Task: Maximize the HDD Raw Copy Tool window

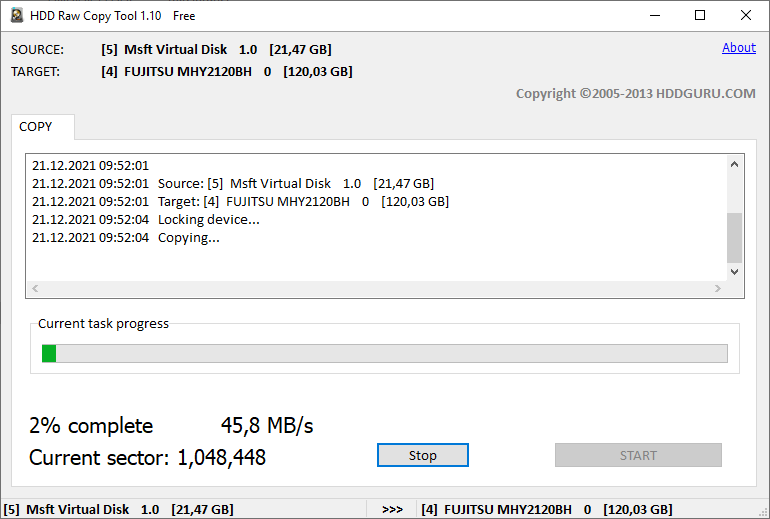Action: pyautogui.click(x=700, y=15)
